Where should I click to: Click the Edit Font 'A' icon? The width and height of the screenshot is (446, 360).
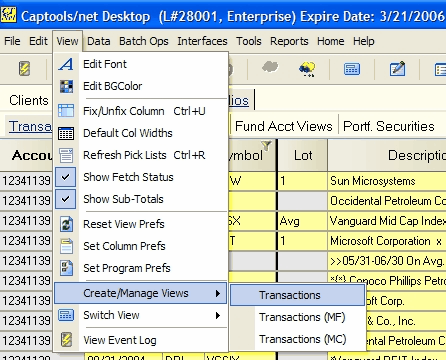(x=66, y=64)
